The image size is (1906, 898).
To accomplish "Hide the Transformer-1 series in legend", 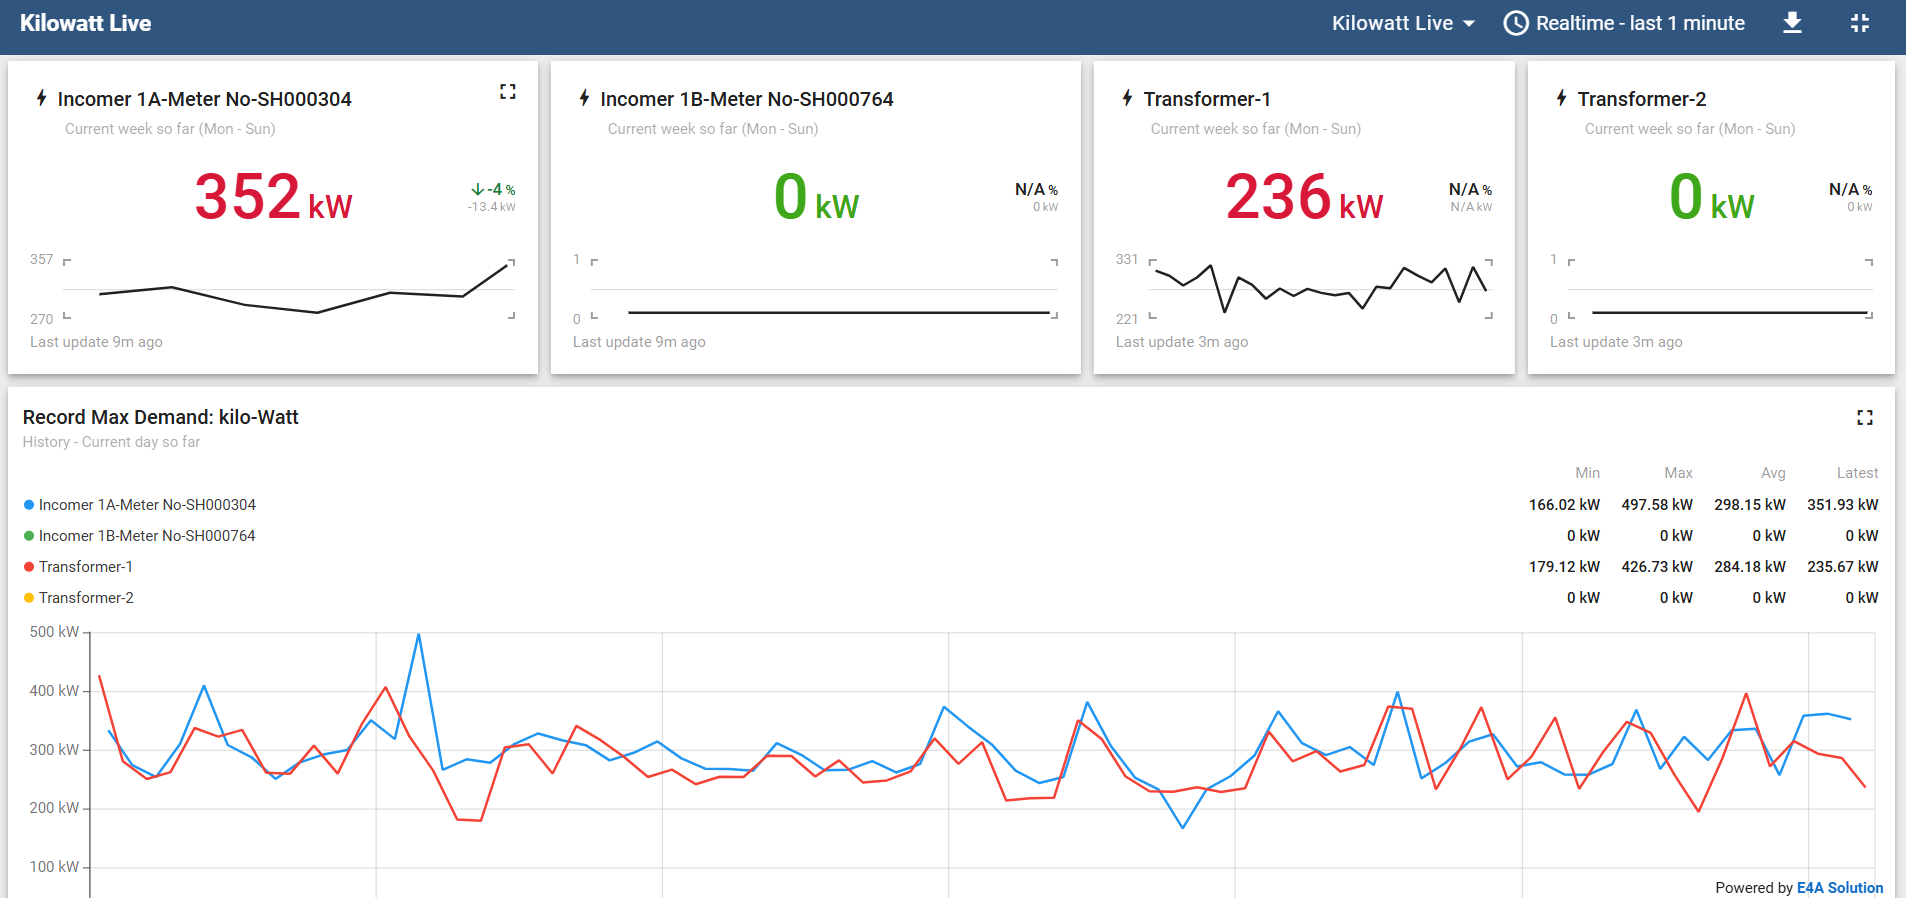I will [86, 567].
